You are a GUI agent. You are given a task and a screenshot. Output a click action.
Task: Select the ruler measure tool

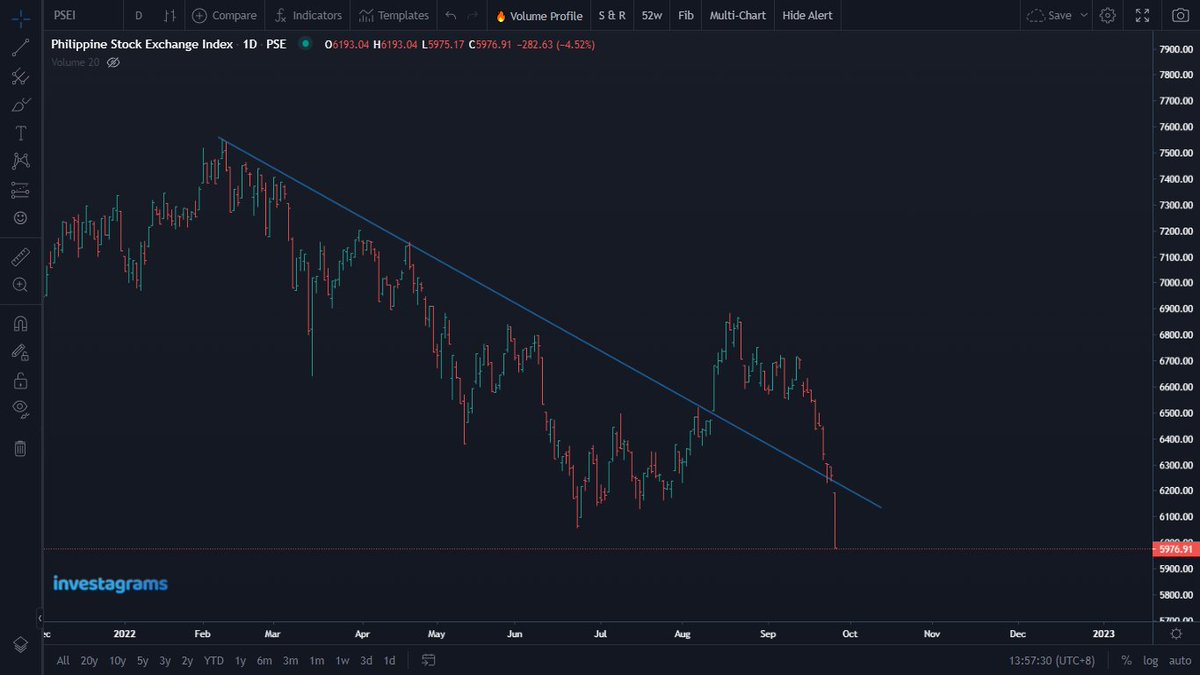click(x=20, y=257)
